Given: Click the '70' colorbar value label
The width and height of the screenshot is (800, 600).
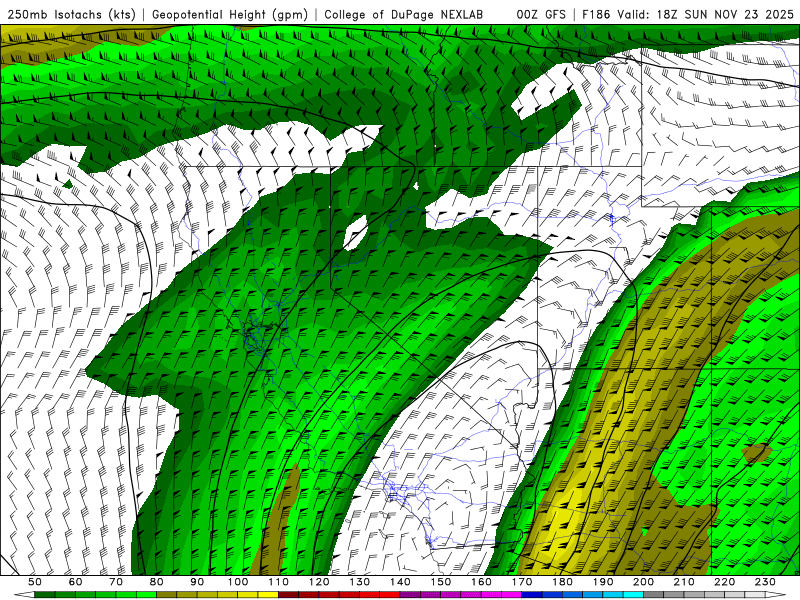Looking at the screenshot, I should click(116, 582).
